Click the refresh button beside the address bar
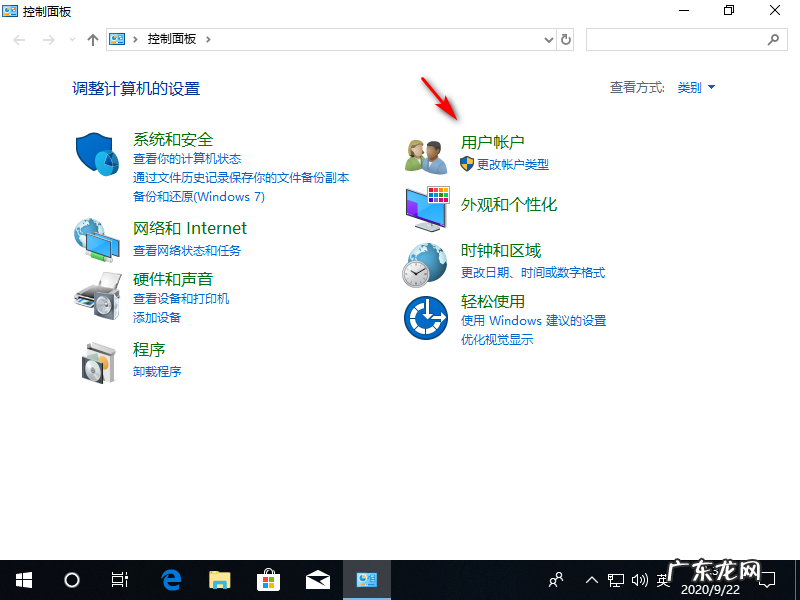 [565, 39]
